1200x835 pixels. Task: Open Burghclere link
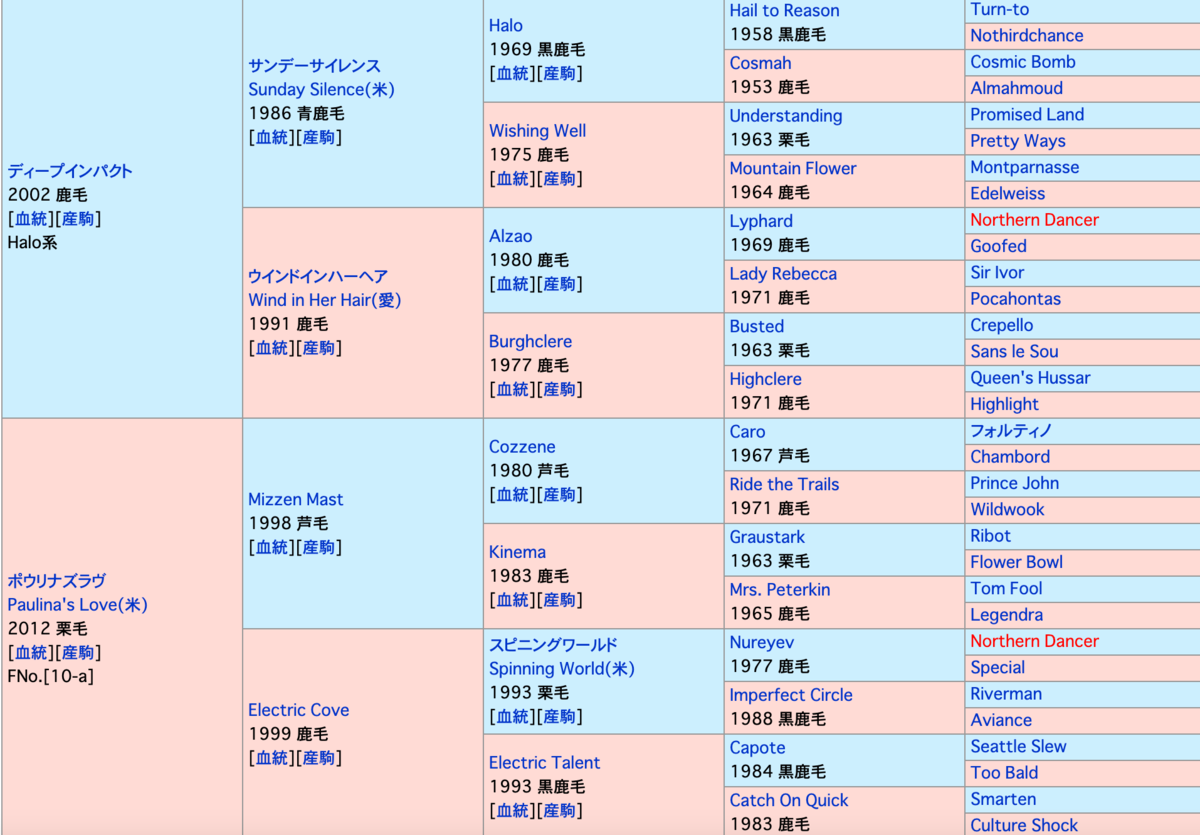pos(531,341)
